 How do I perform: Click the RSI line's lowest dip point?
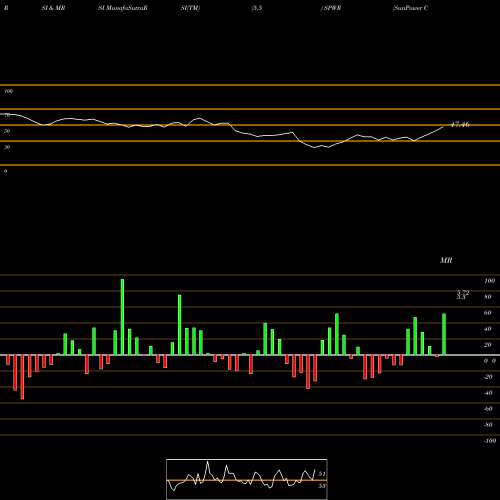315,147
